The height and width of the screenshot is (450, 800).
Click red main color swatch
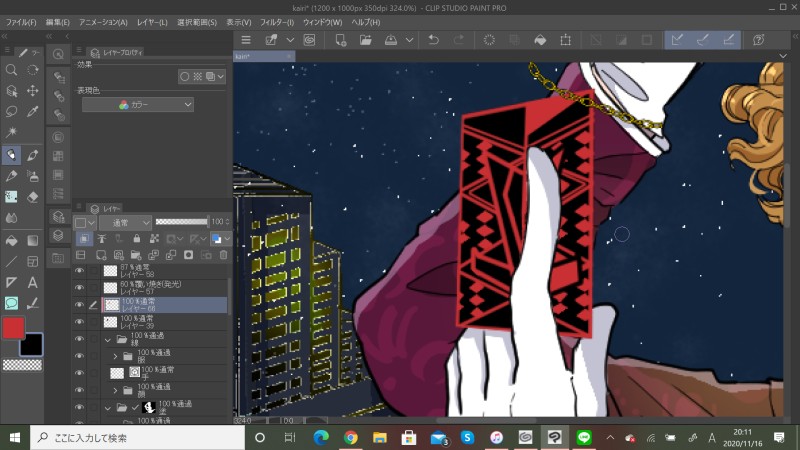point(13,328)
